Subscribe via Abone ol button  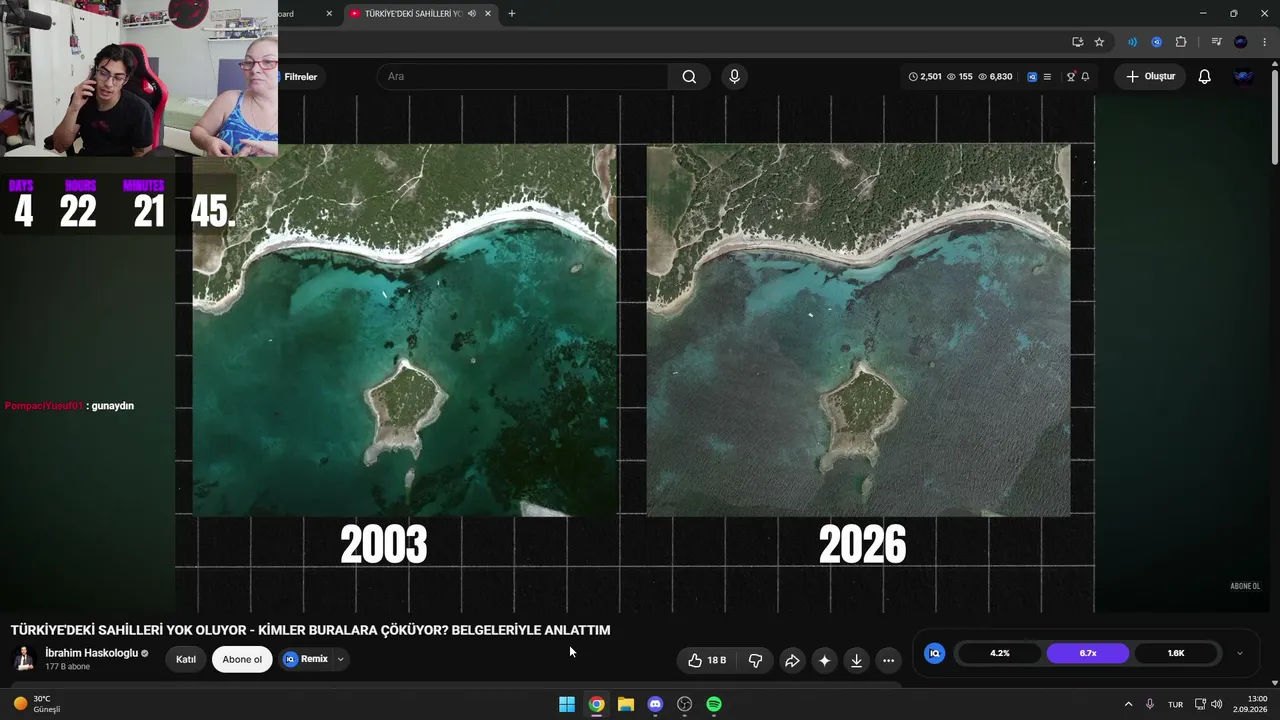[x=242, y=659]
